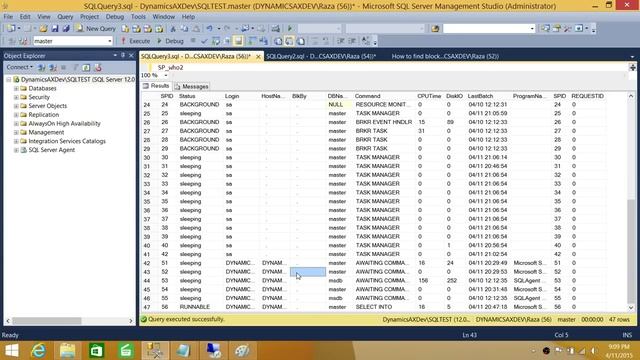Screen dimensions: 640x360
Task: Switch to How to find block query tab
Action: point(445,56)
